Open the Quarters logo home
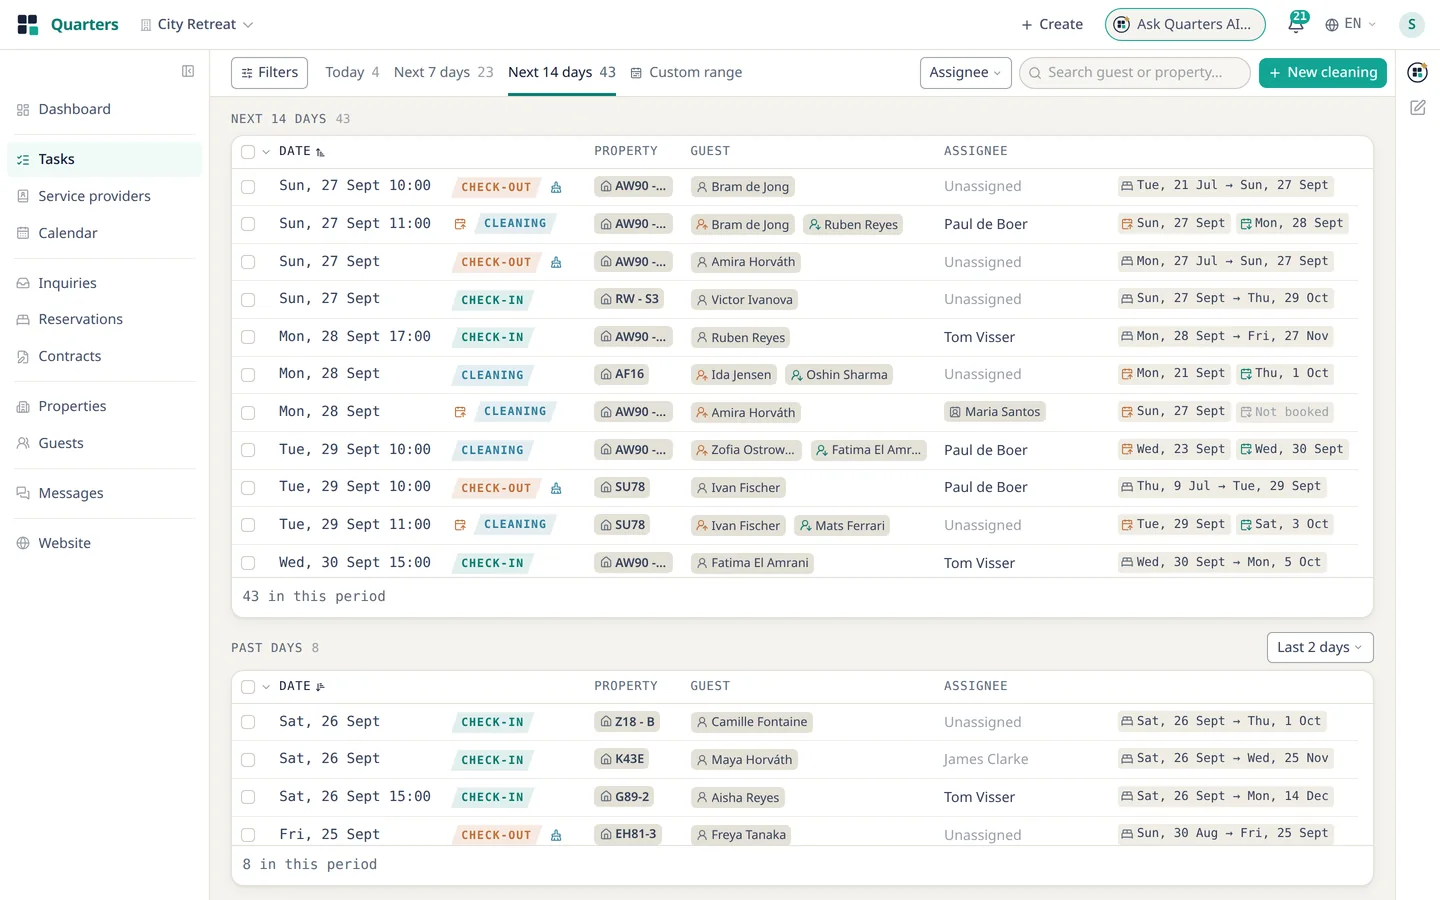The image size is (1440, 900). coord(68,24)
